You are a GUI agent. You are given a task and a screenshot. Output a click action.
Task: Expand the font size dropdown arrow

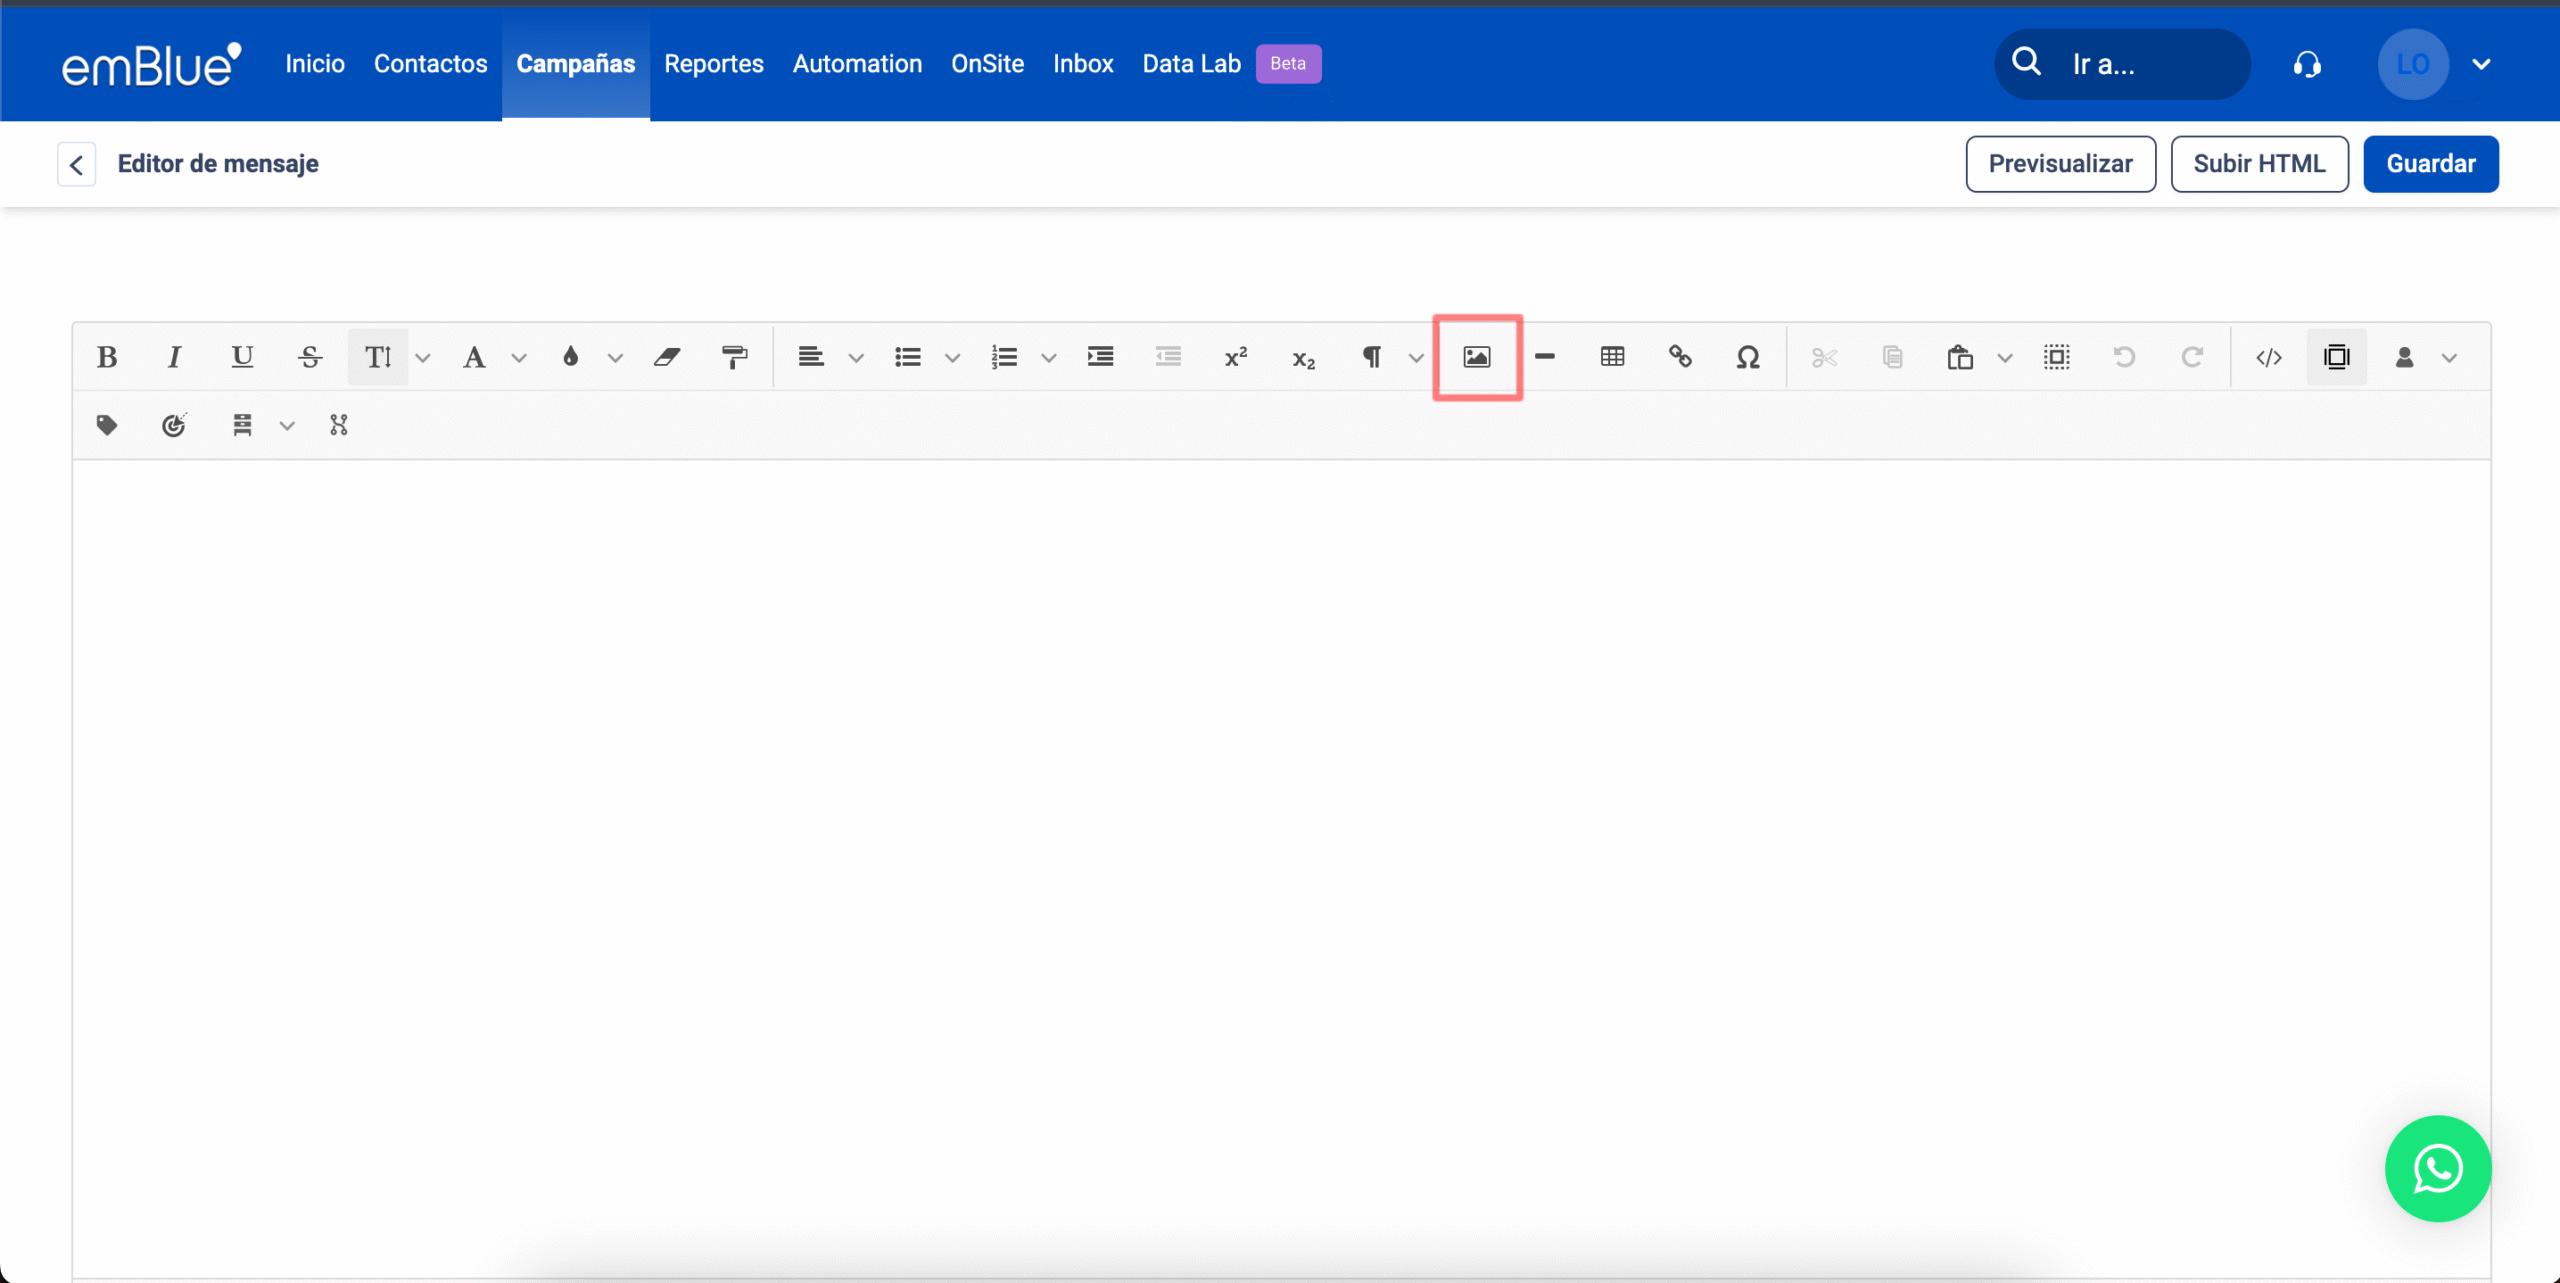point(423,358)
